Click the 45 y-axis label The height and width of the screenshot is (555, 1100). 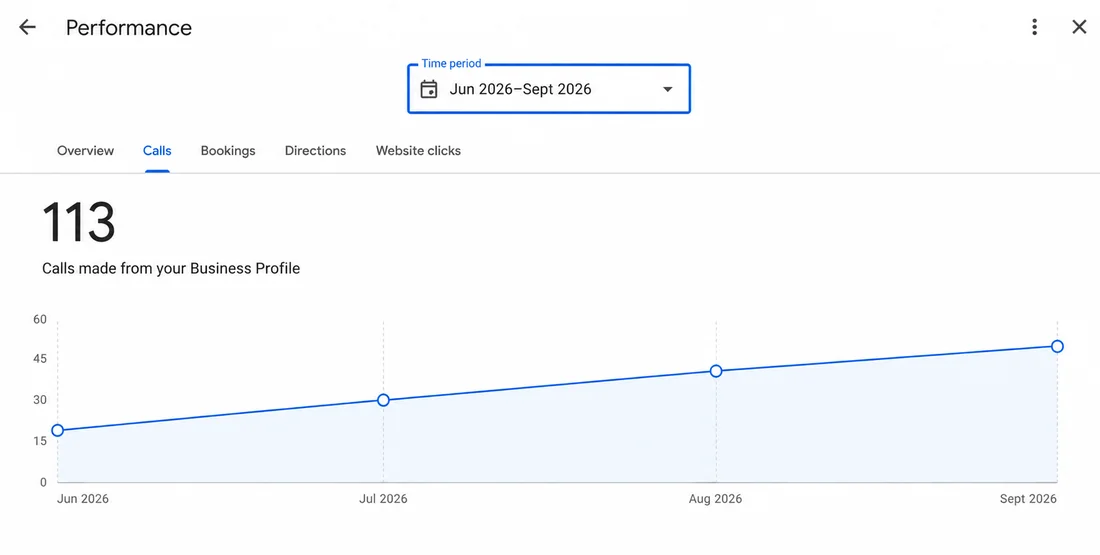pos(40,359)
